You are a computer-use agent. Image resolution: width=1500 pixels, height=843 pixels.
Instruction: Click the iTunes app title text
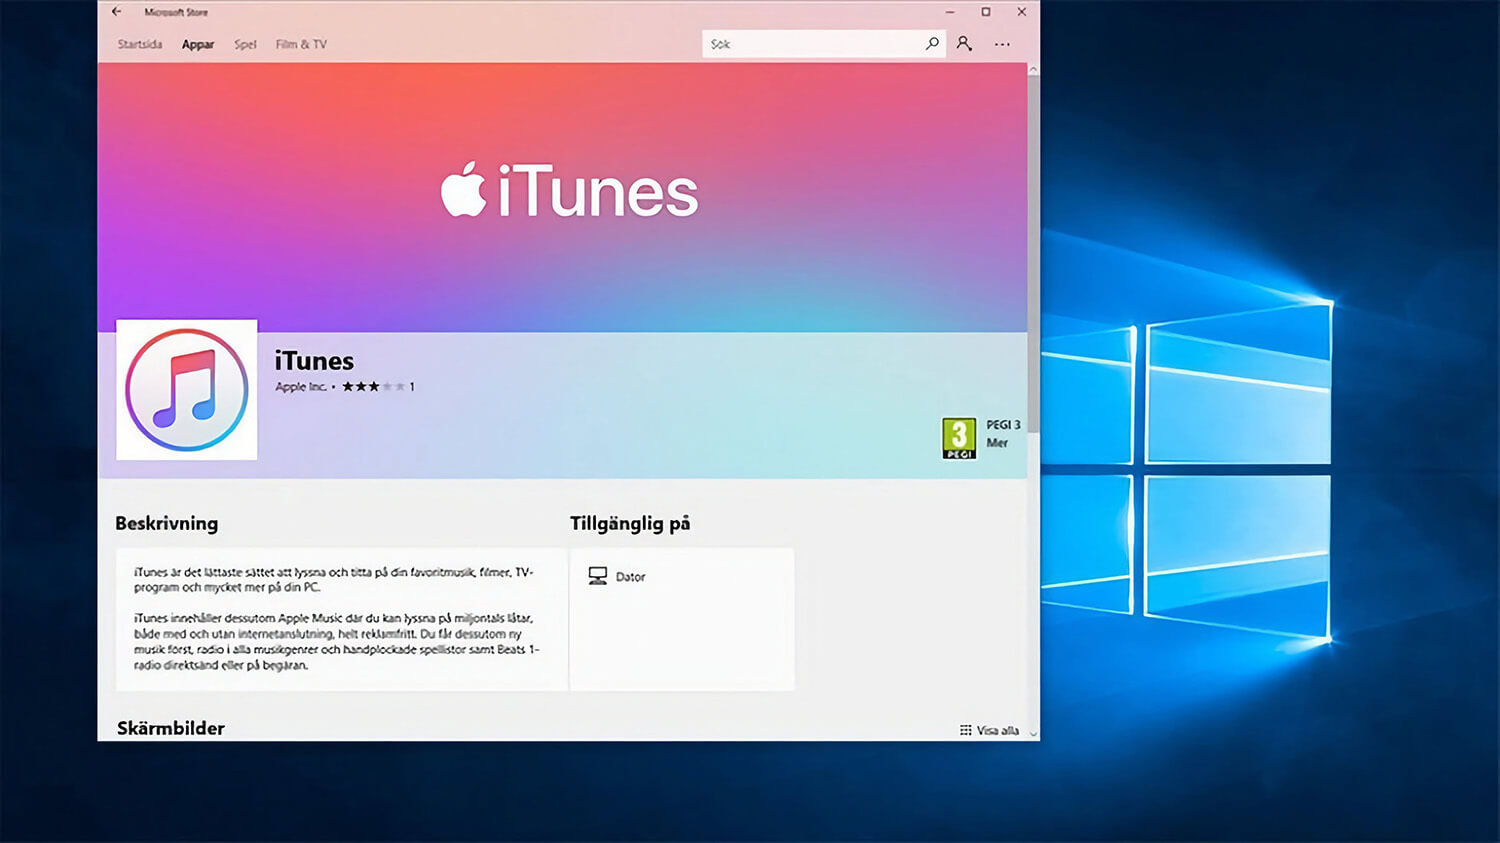(x=314, y=361)
